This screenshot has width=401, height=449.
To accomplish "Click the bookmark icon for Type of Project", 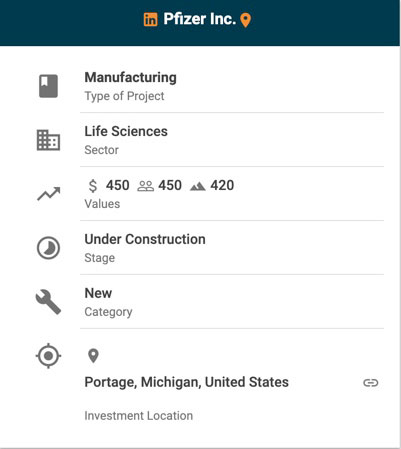I will 48,86.
